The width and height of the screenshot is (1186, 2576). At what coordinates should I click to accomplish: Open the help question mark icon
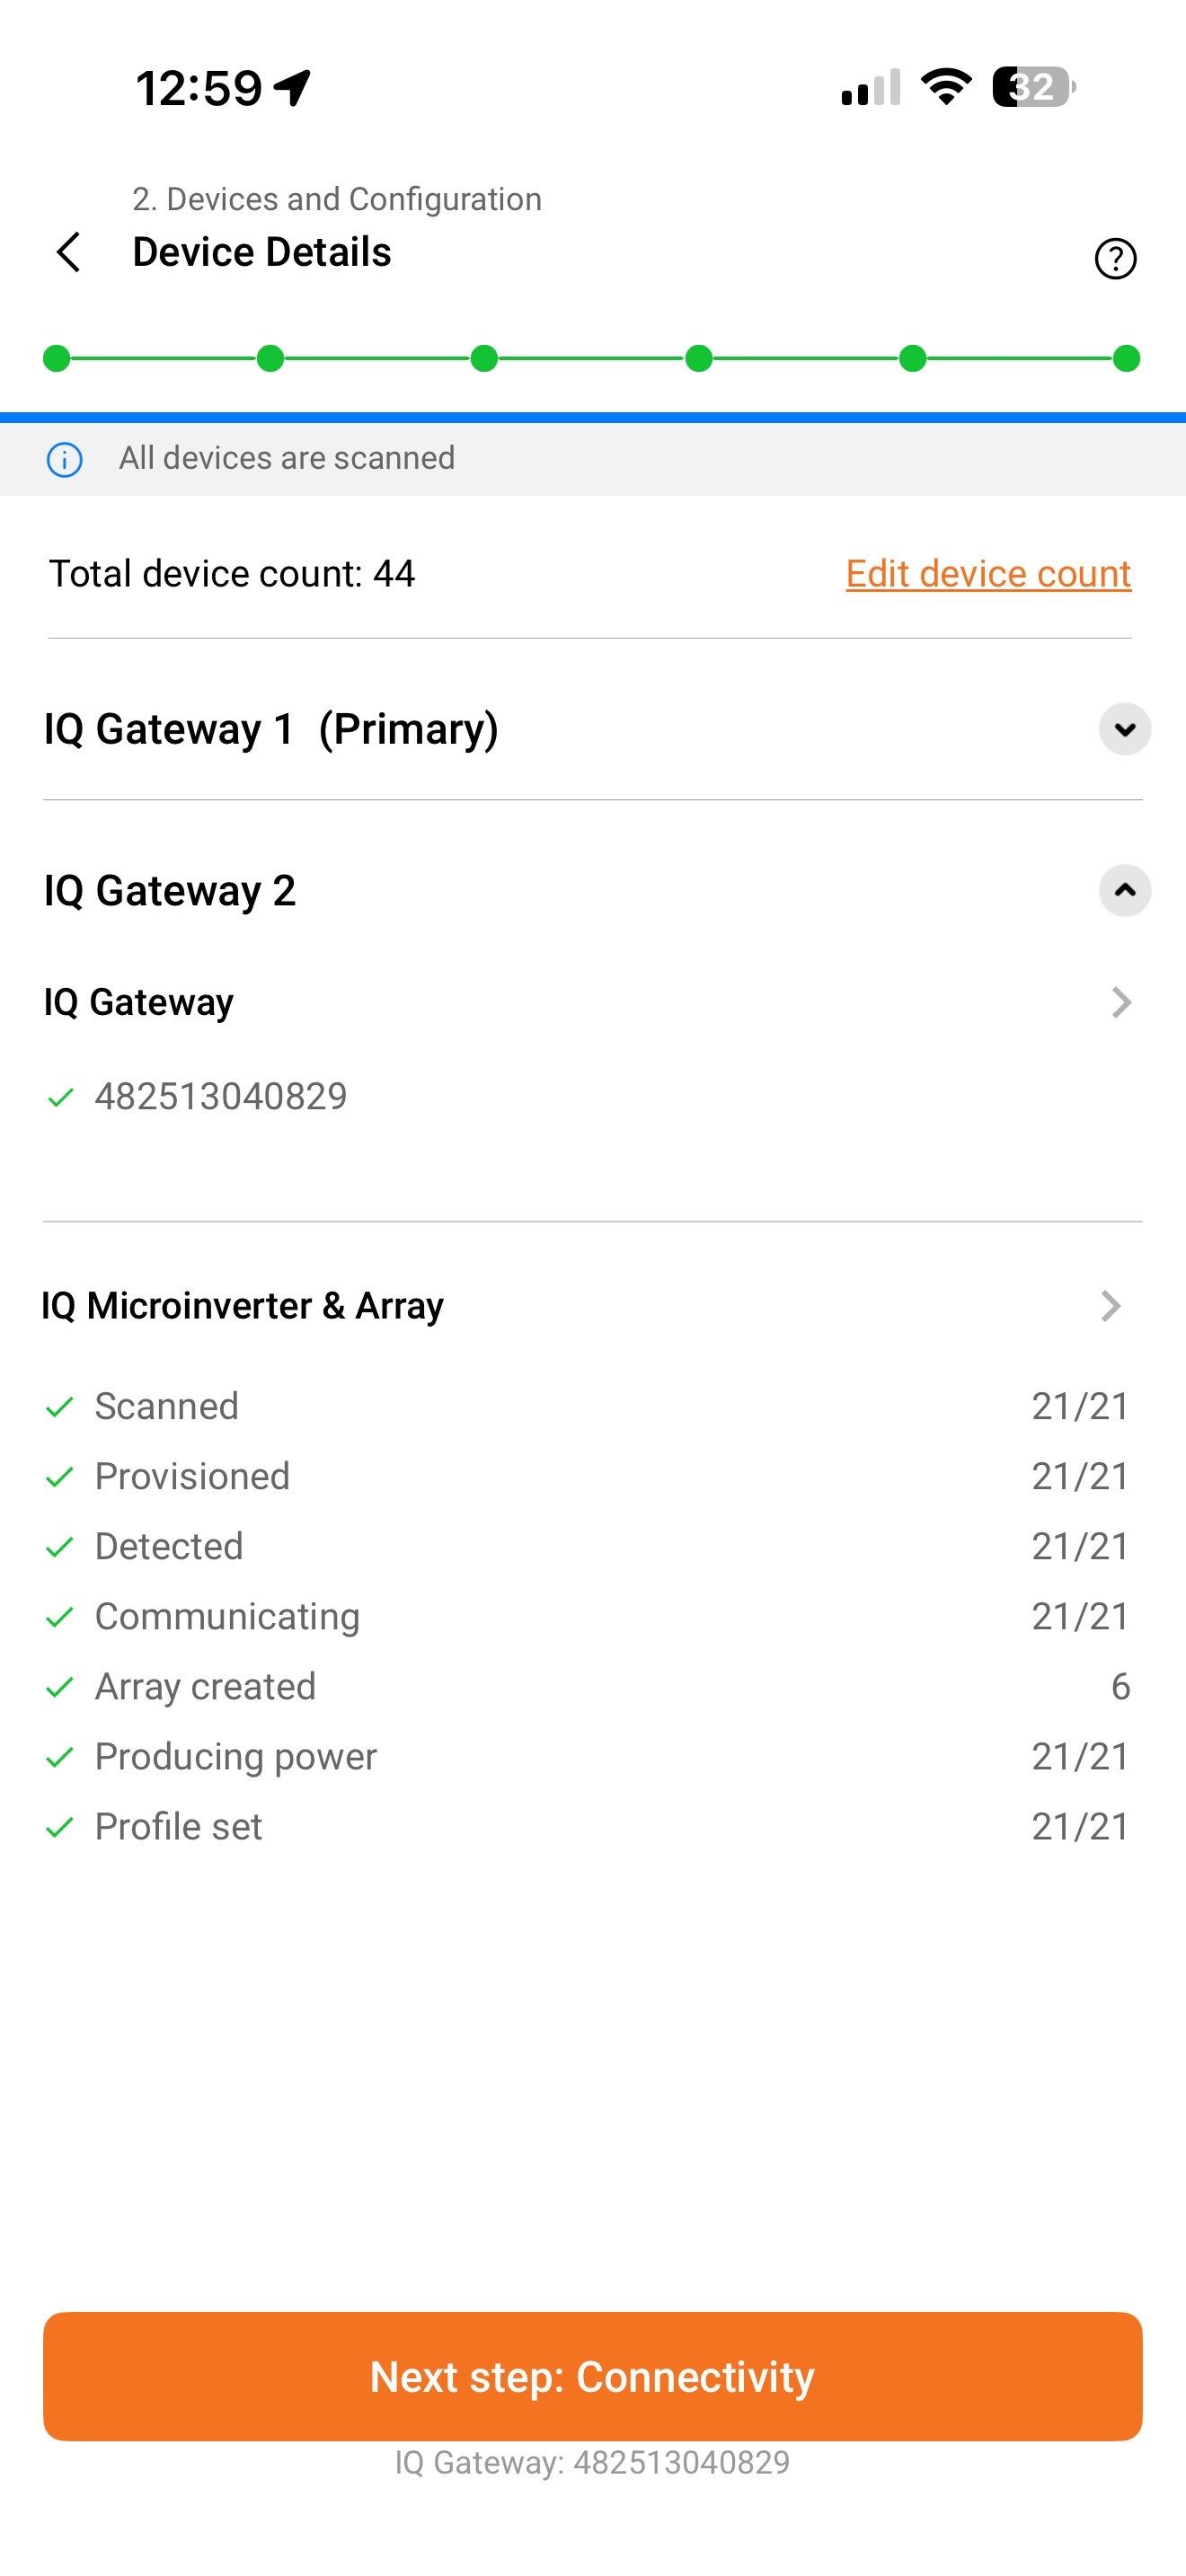pos(1115,259)
